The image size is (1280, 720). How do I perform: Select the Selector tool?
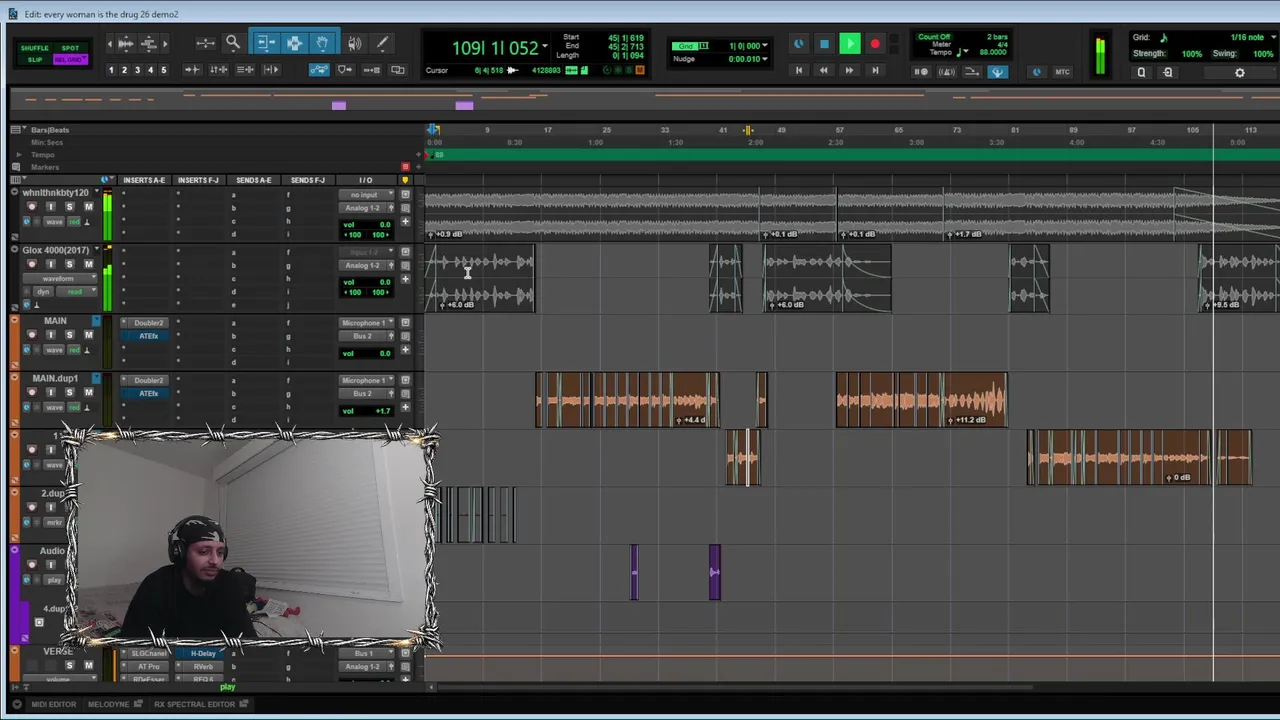pos(294,43)
